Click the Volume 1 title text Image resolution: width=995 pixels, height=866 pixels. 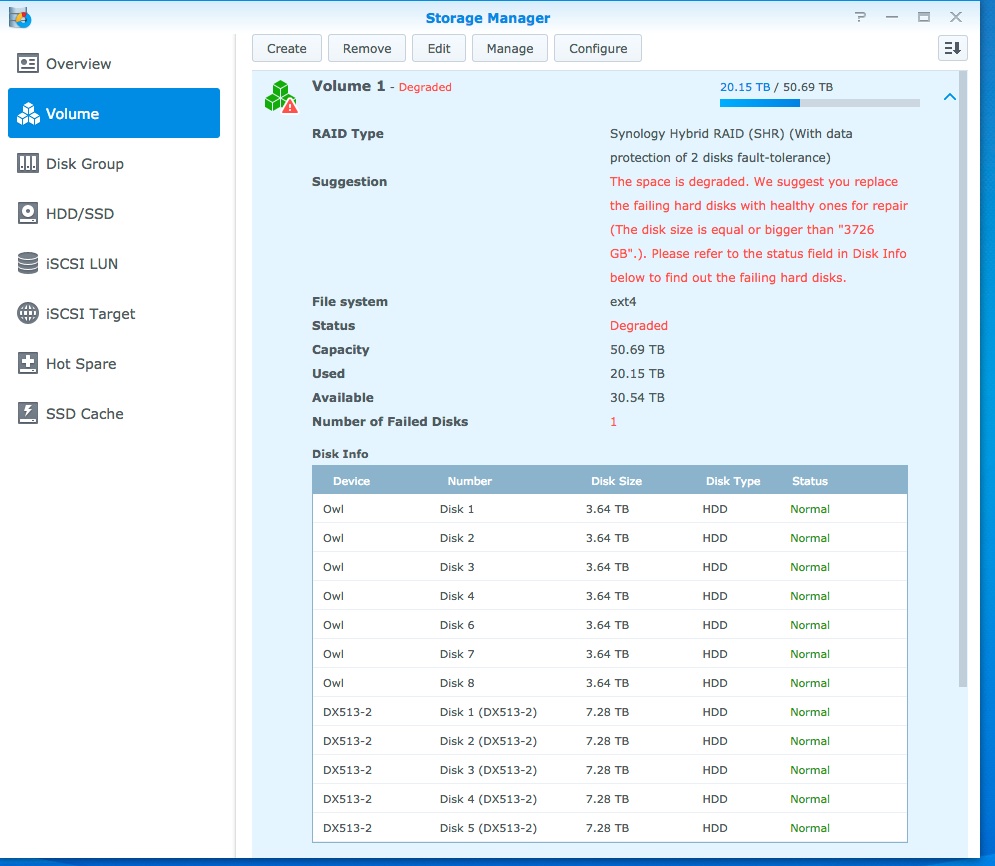pos(348,86)
